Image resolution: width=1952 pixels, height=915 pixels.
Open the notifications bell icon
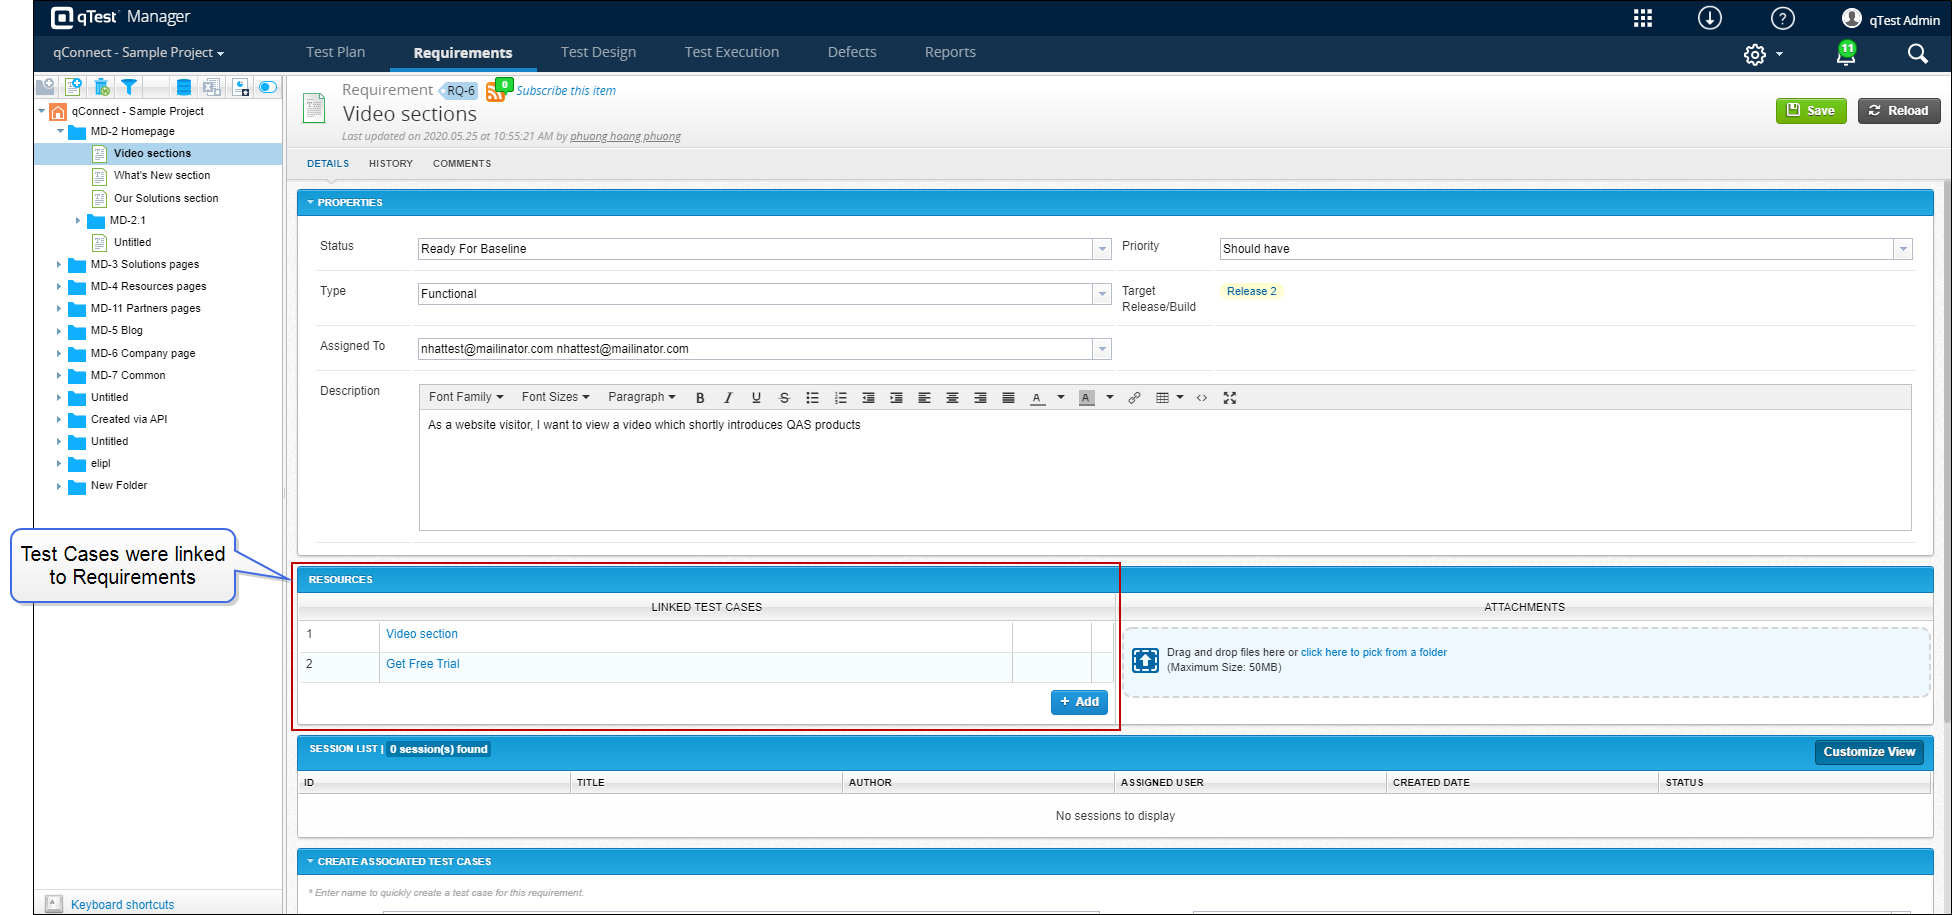1846,54
